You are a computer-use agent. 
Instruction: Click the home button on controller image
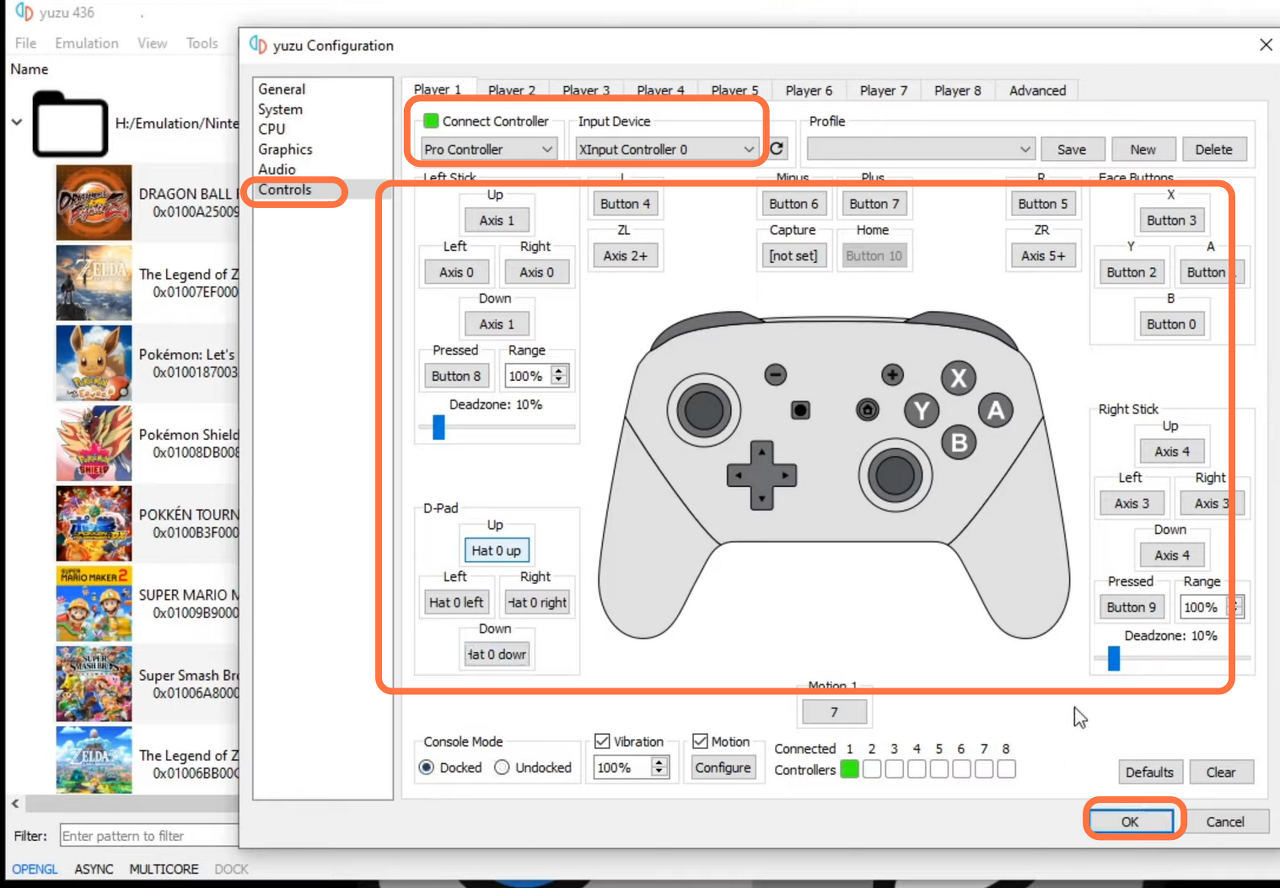[868, 409]
